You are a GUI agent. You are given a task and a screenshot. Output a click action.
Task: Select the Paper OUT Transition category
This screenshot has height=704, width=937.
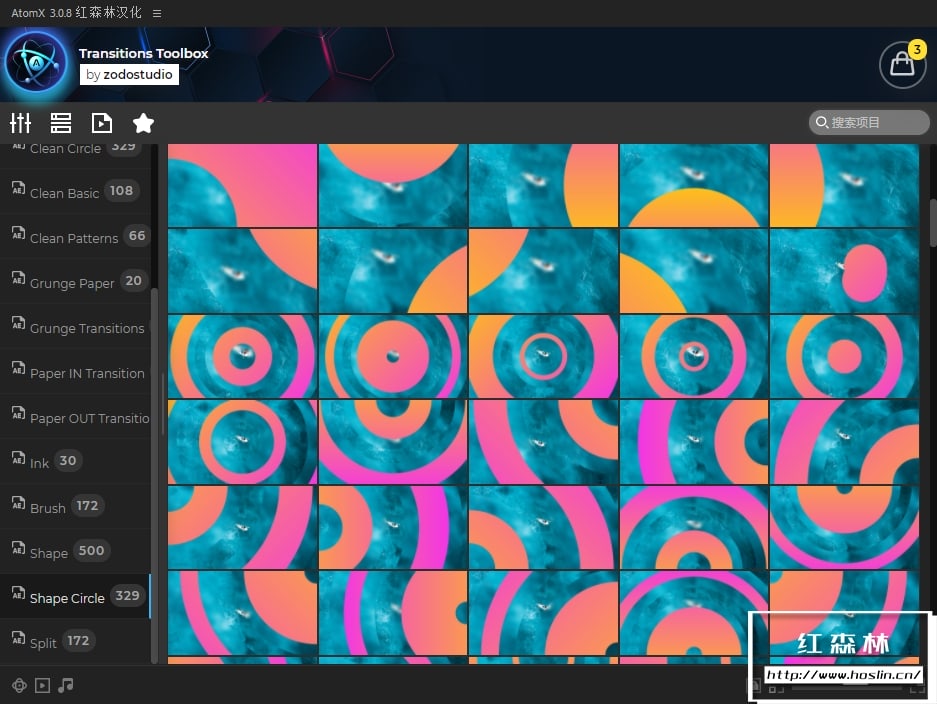click(x=75, y=416)
